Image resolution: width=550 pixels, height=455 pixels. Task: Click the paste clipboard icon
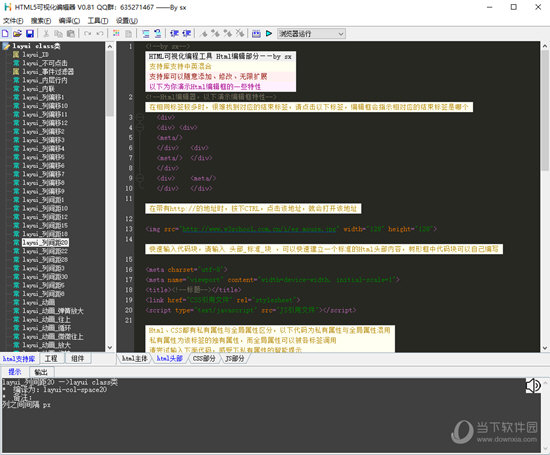(71, 34)
